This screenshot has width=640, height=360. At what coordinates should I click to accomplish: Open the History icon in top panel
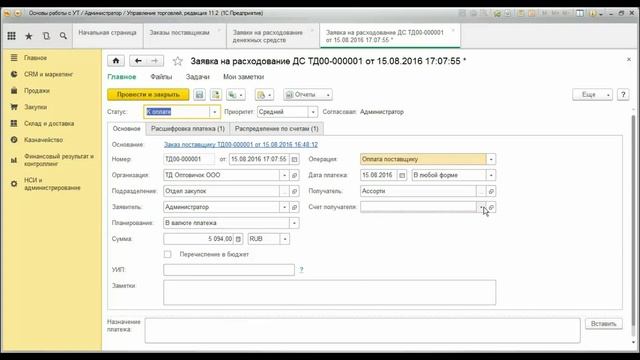pos(46,36)
